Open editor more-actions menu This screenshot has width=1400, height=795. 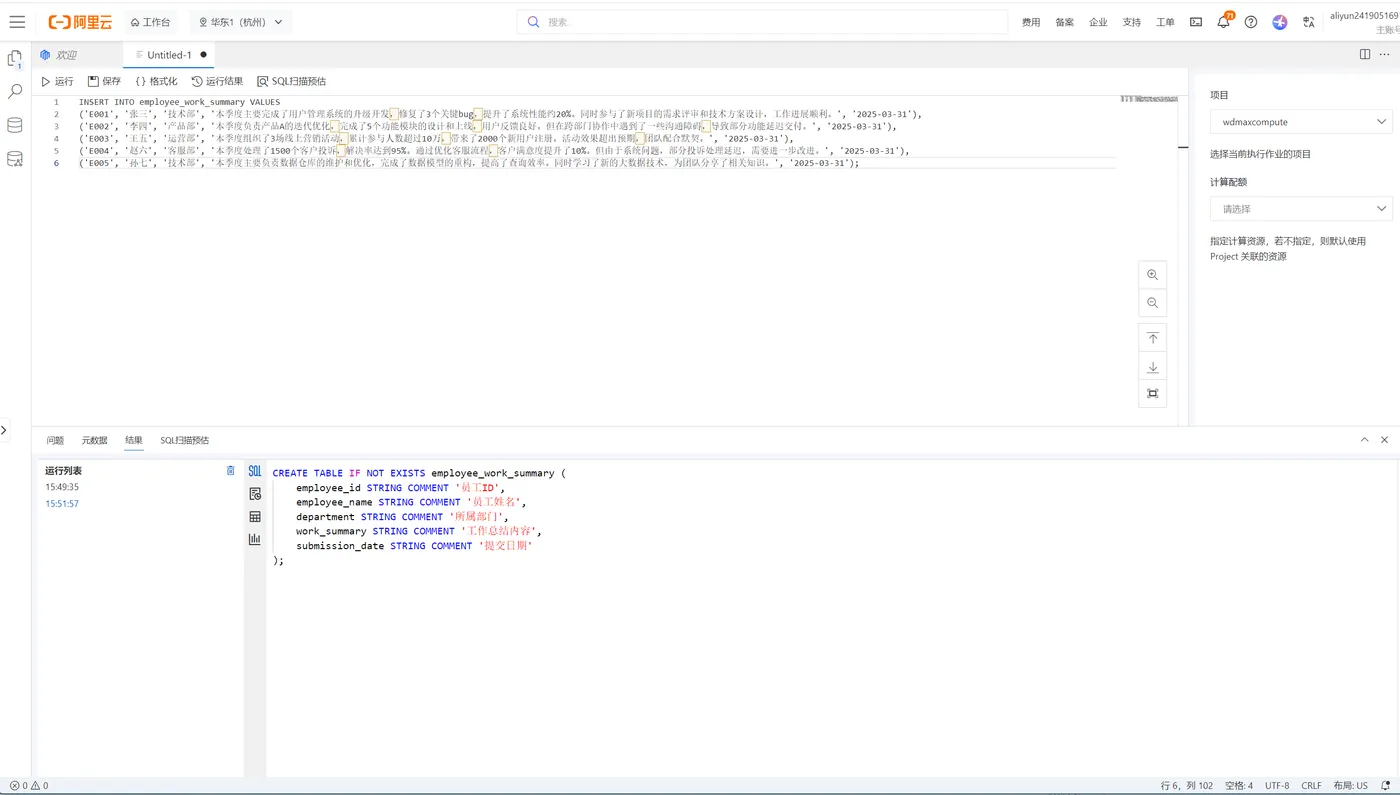[1385, 55]
